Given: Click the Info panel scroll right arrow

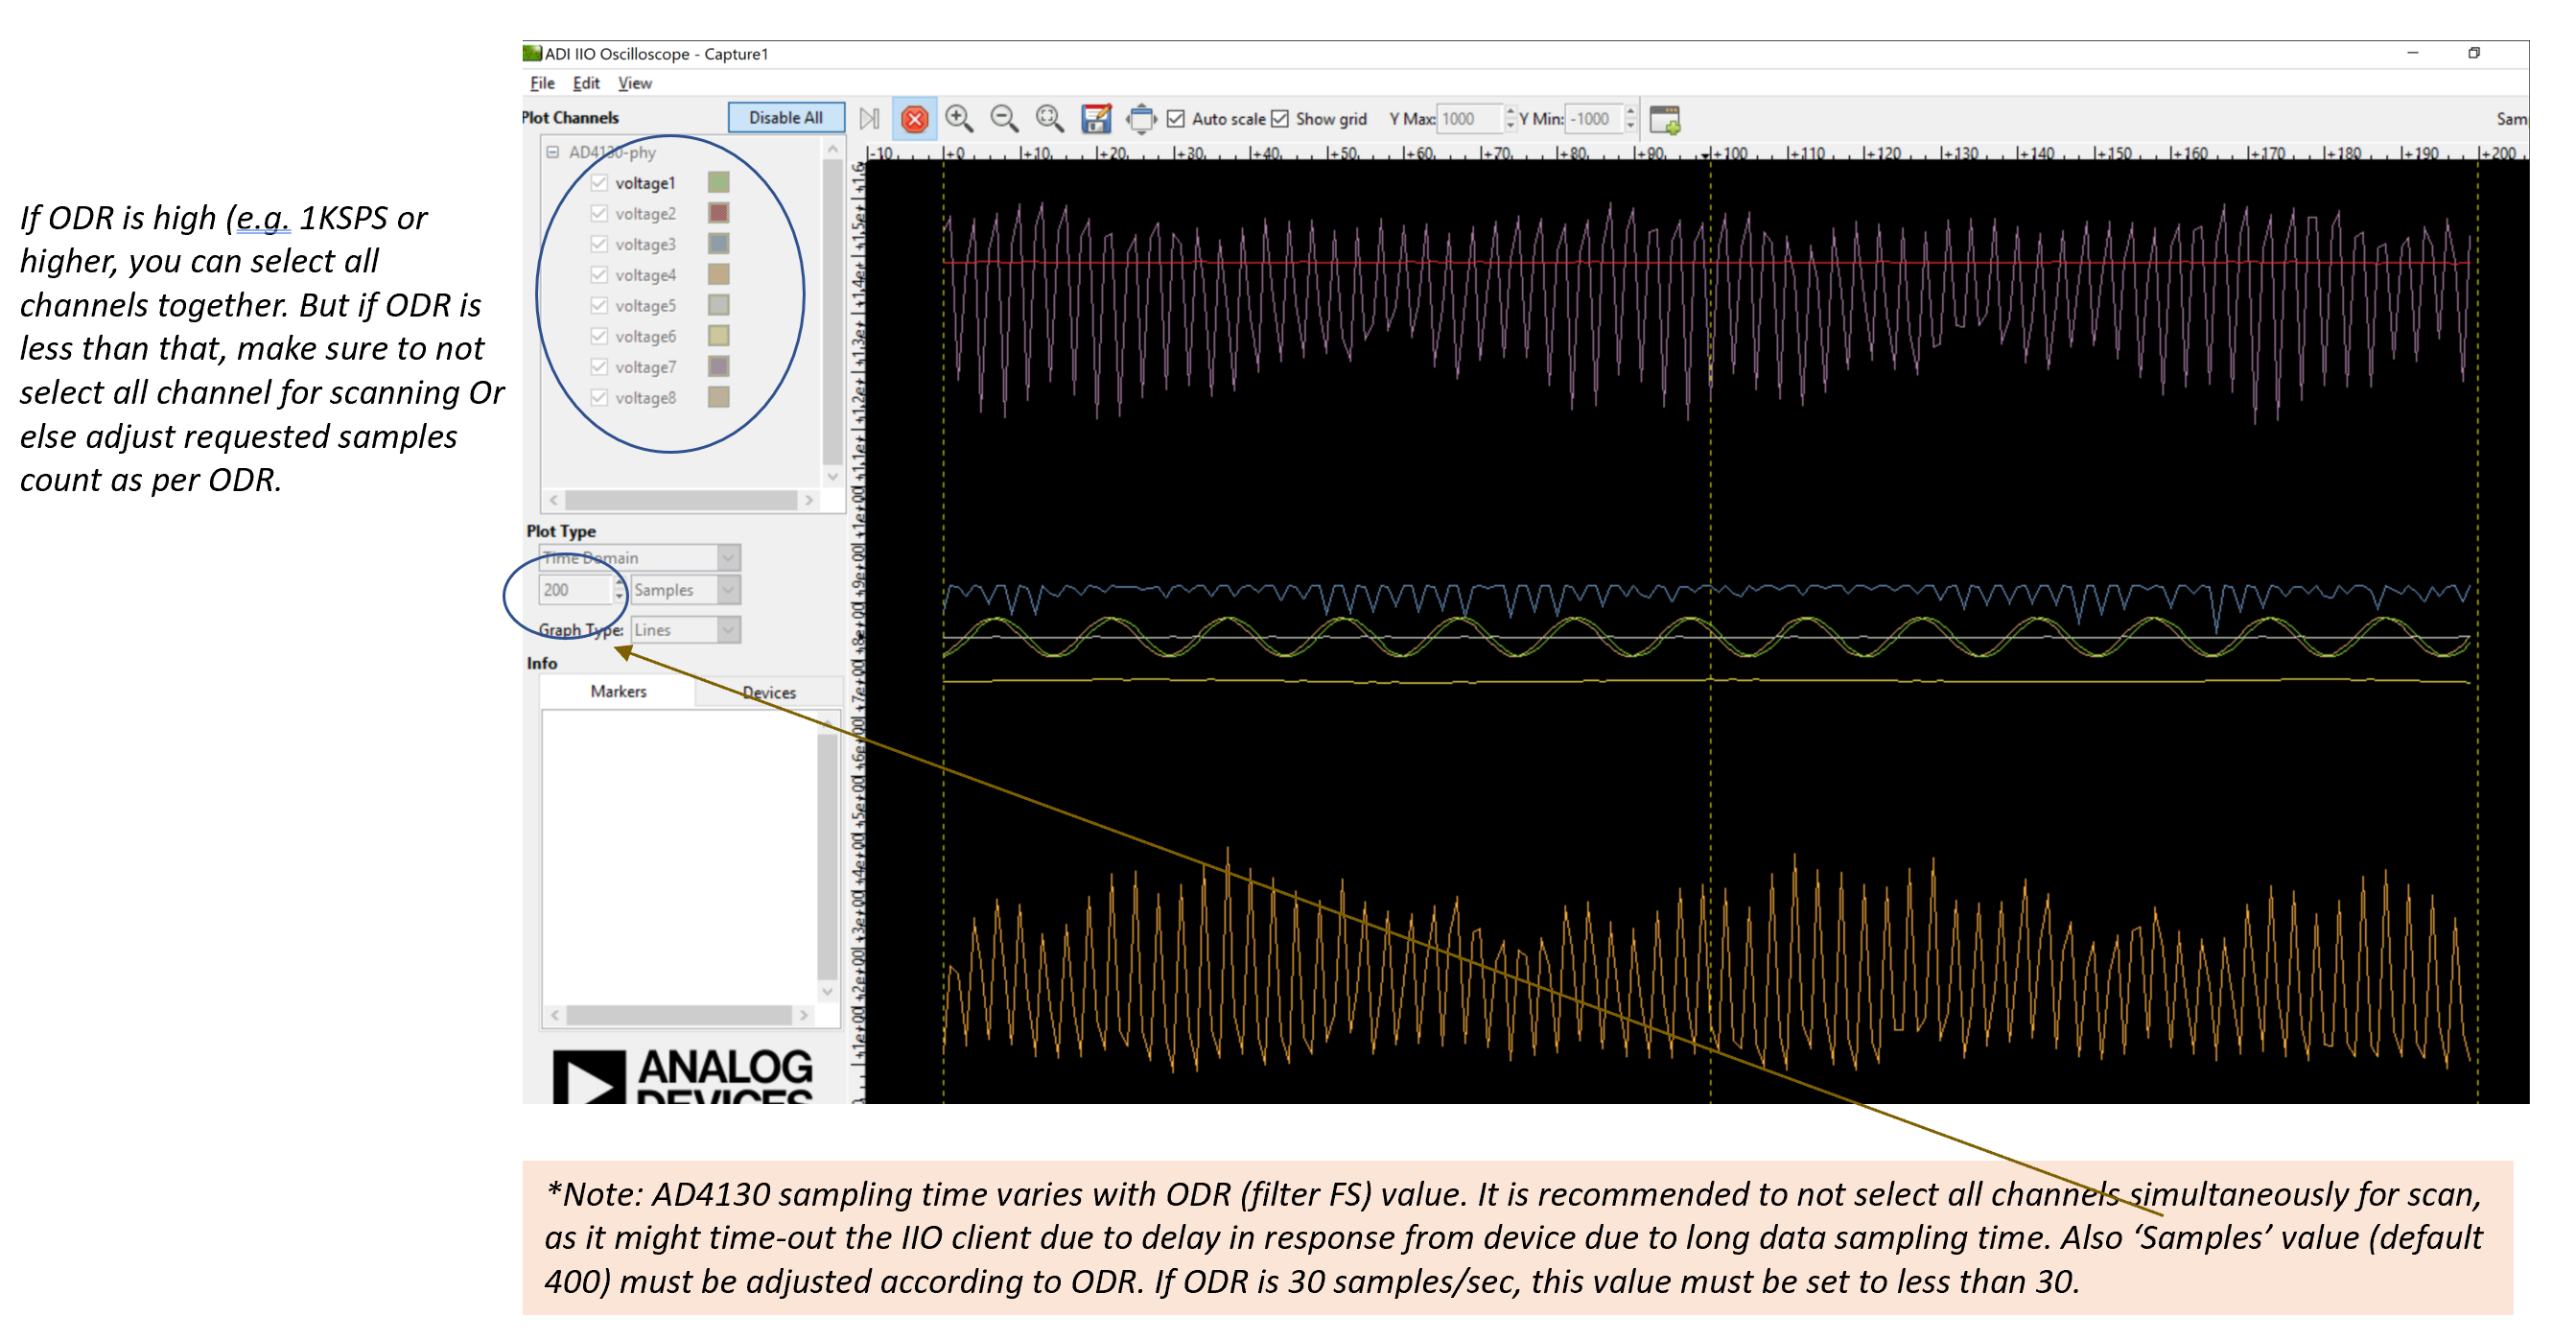Looking at the screenshot, I should pos(803,1015).
